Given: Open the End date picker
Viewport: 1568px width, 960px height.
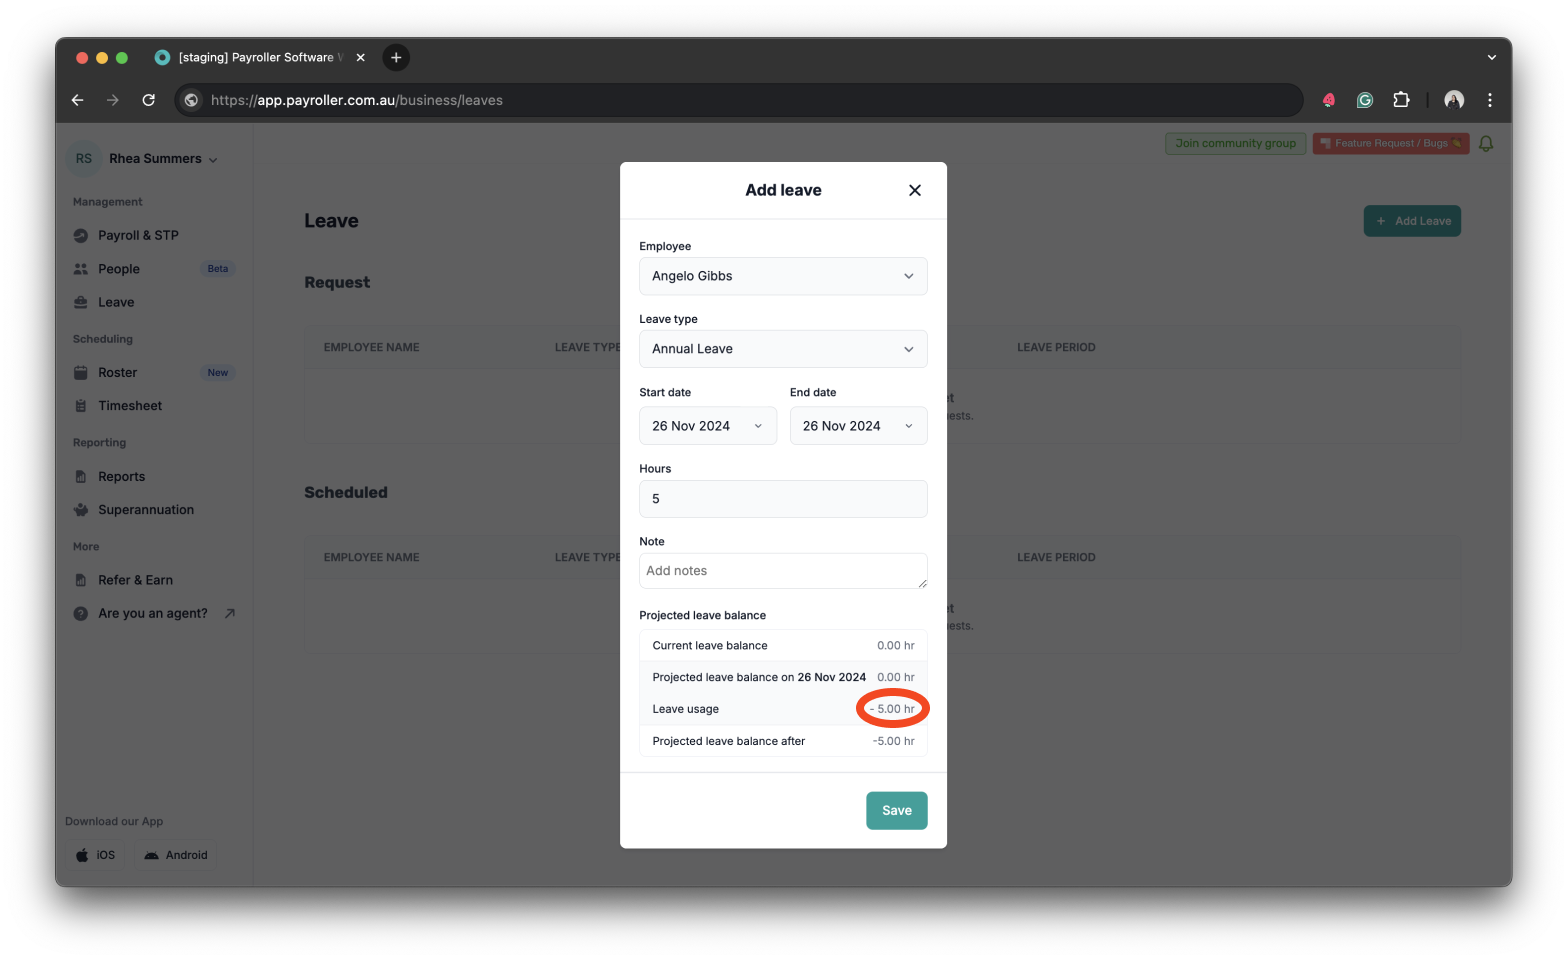Looking at the screenshot, I should (858, 426).
